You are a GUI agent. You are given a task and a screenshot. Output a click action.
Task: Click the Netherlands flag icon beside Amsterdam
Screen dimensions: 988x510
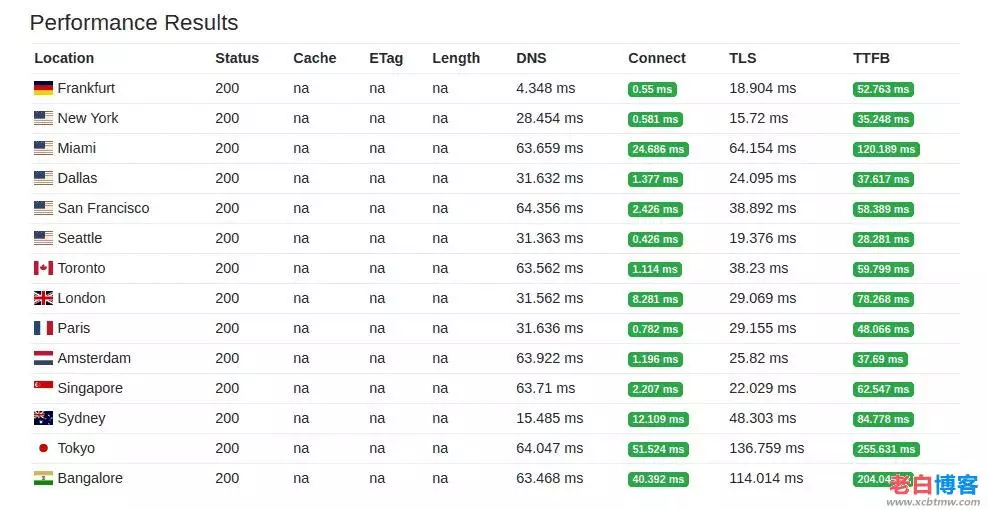point(43,358)
